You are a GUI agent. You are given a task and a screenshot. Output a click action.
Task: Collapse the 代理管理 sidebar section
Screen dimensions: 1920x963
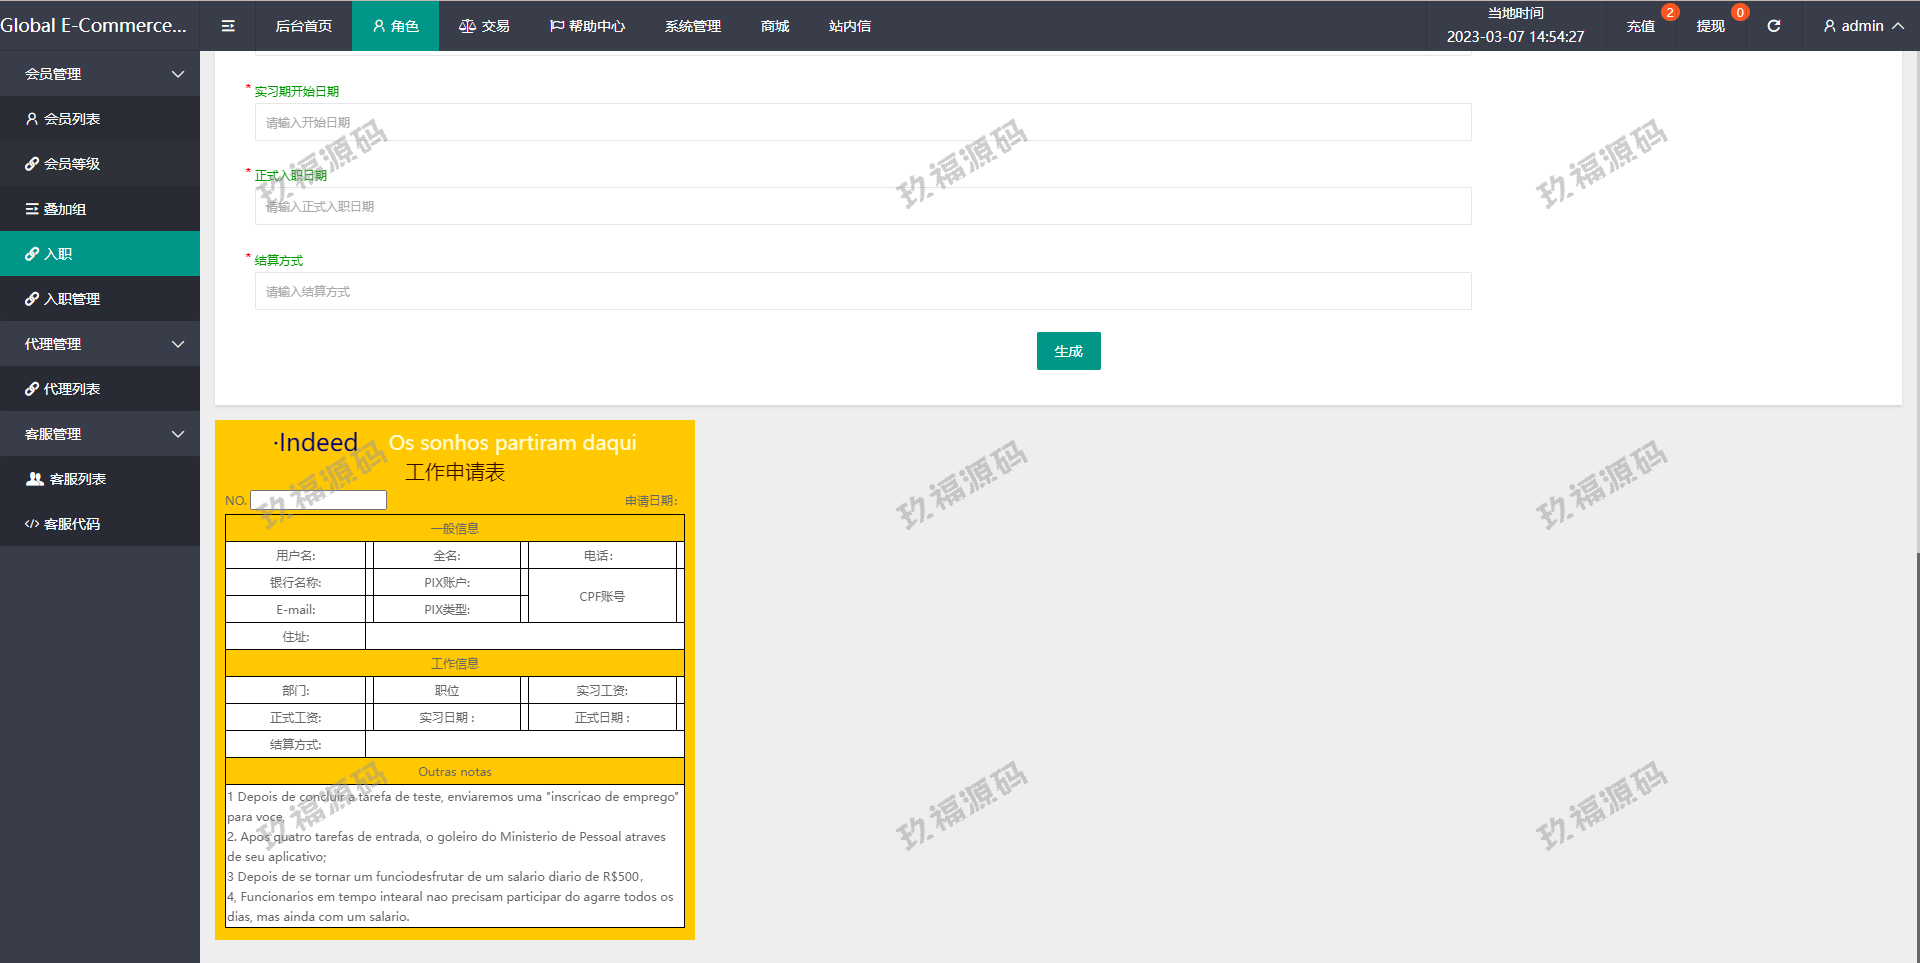[x=178, y=344]
